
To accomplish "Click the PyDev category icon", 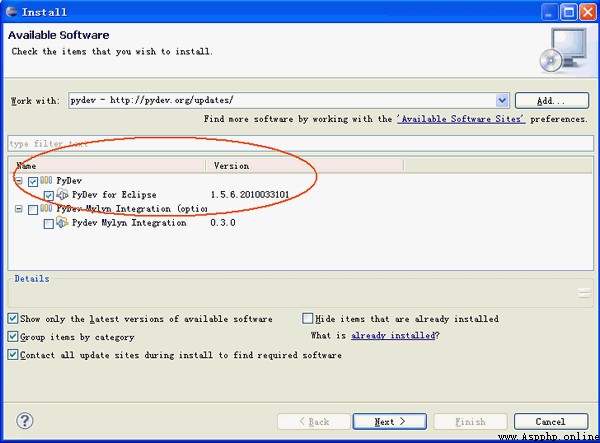I will pyautogui.click(x=46, y=180).
